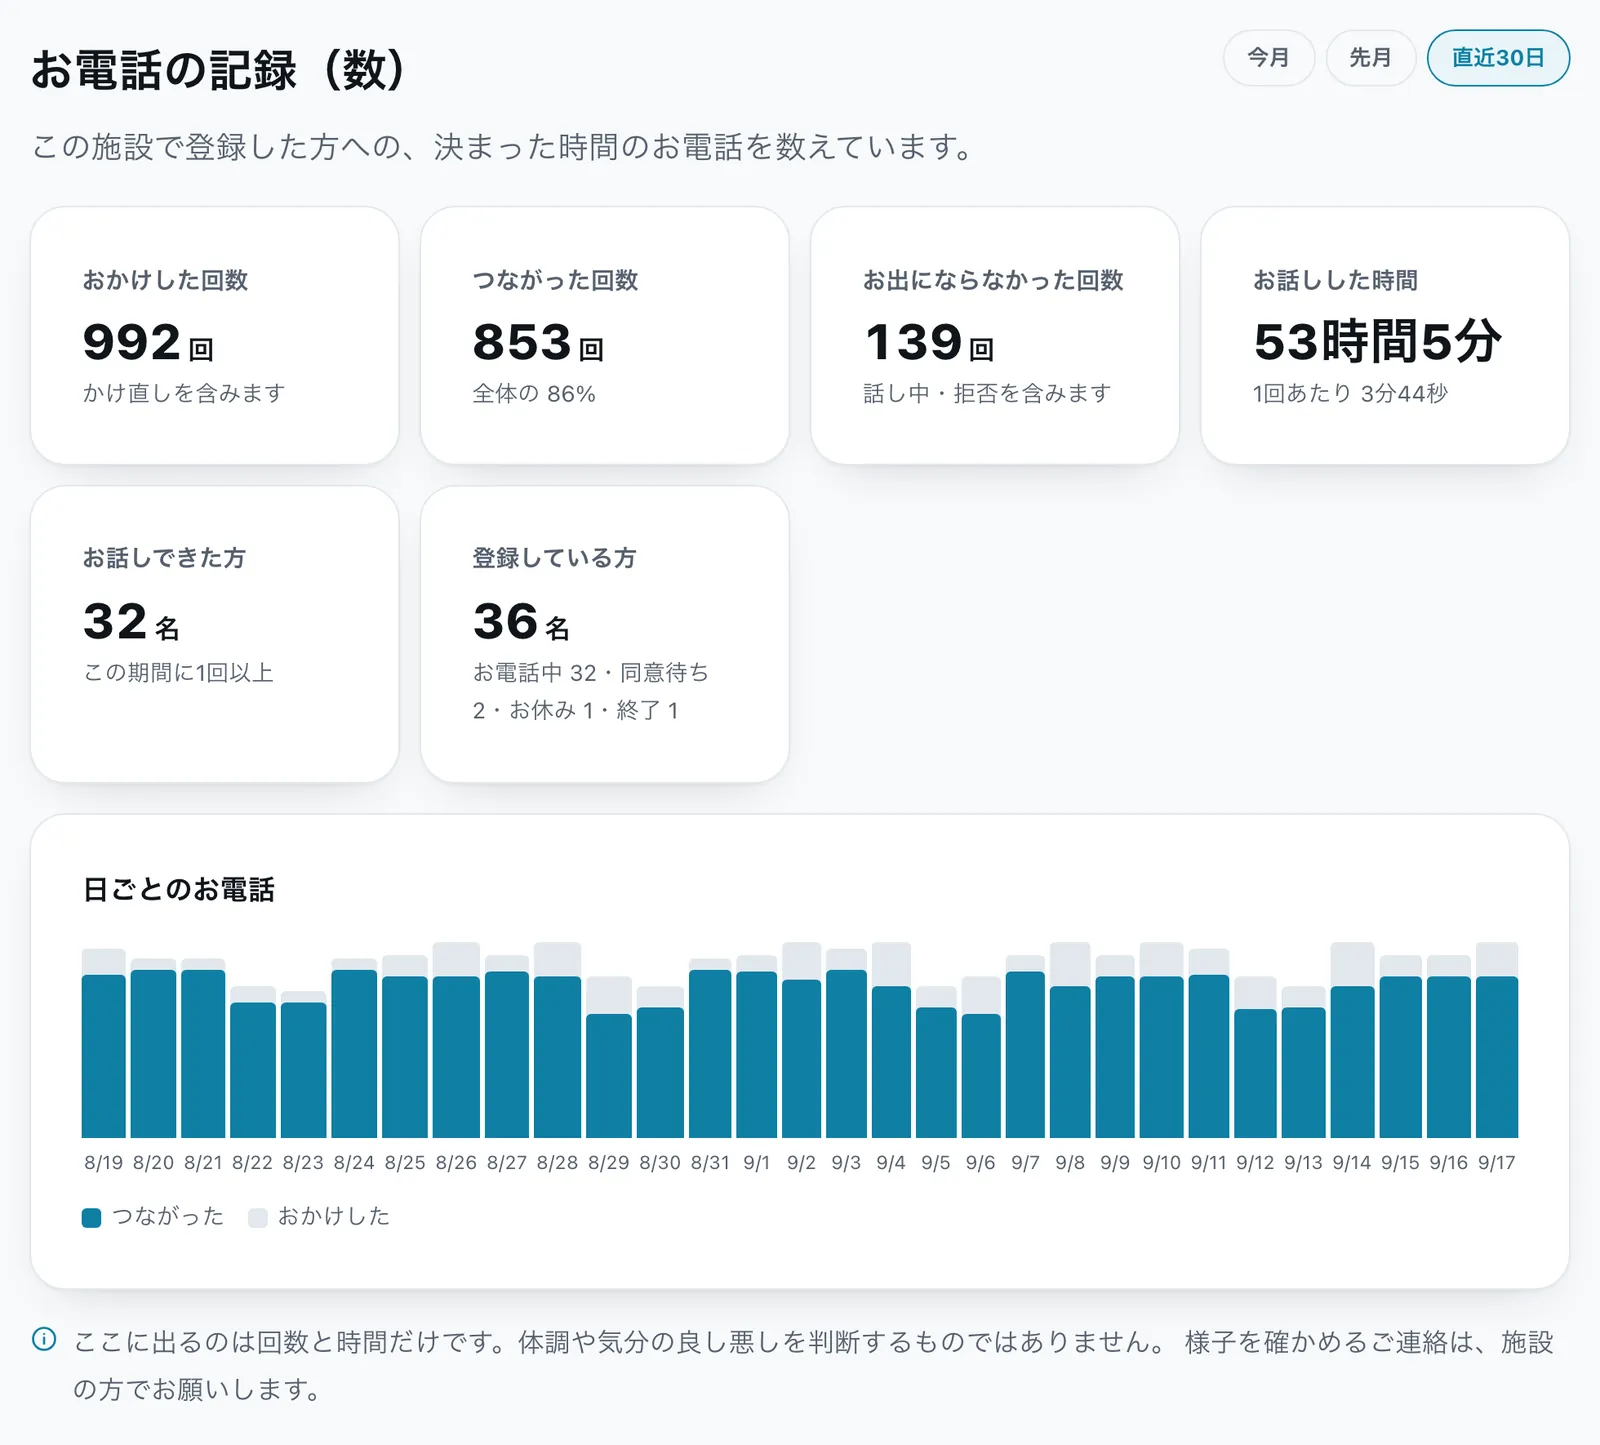Viewport: 1600px width, 1445px height.
Task: Open the おかけした回数 992回 card
Action: pyautogui.click(x=215, y=335)
